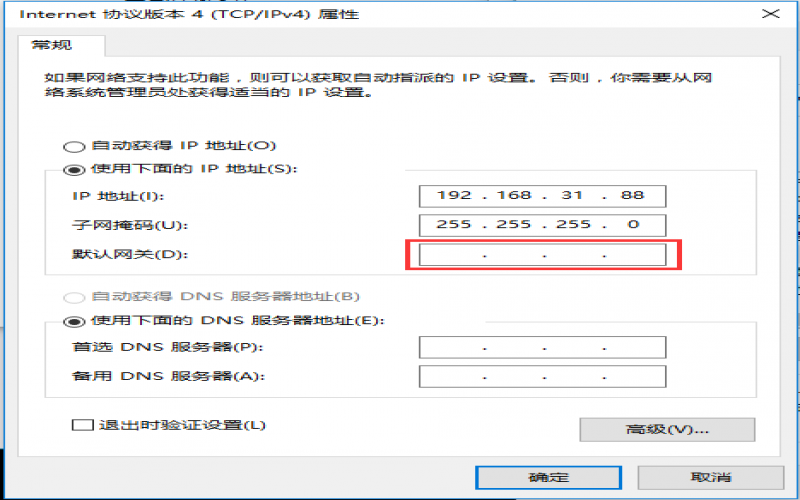Select 自动获得 IP 地址 radio option
This screenshot has height=500, width=800.
click(x=74, y=146)
